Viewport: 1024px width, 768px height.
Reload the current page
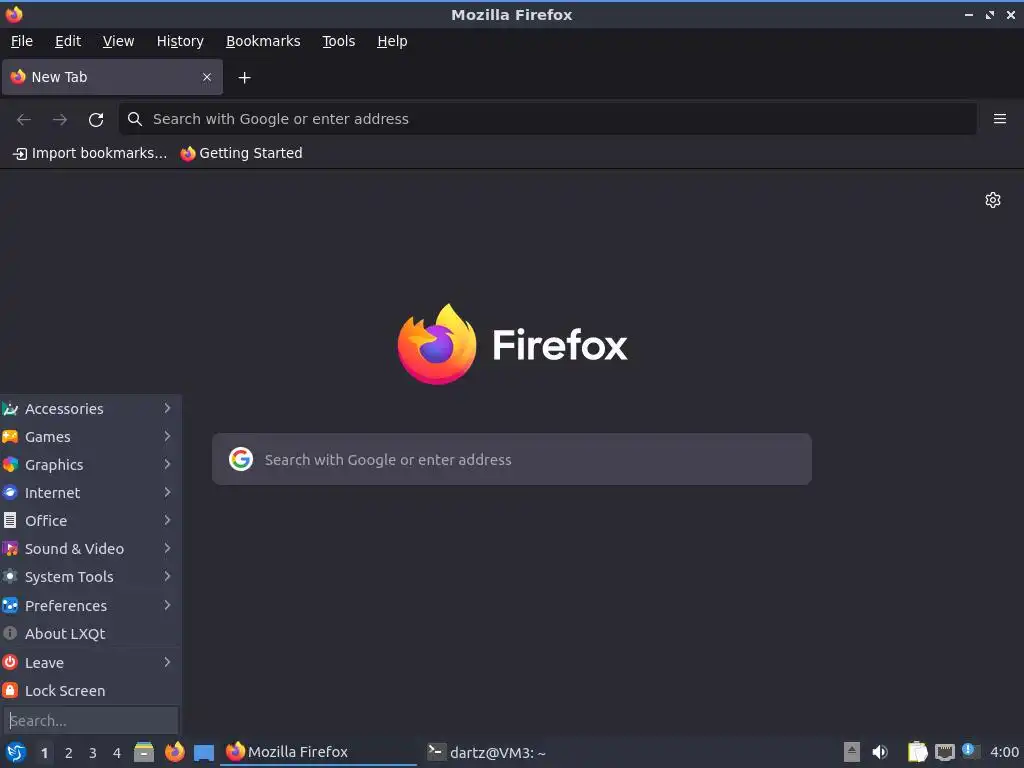96,120
